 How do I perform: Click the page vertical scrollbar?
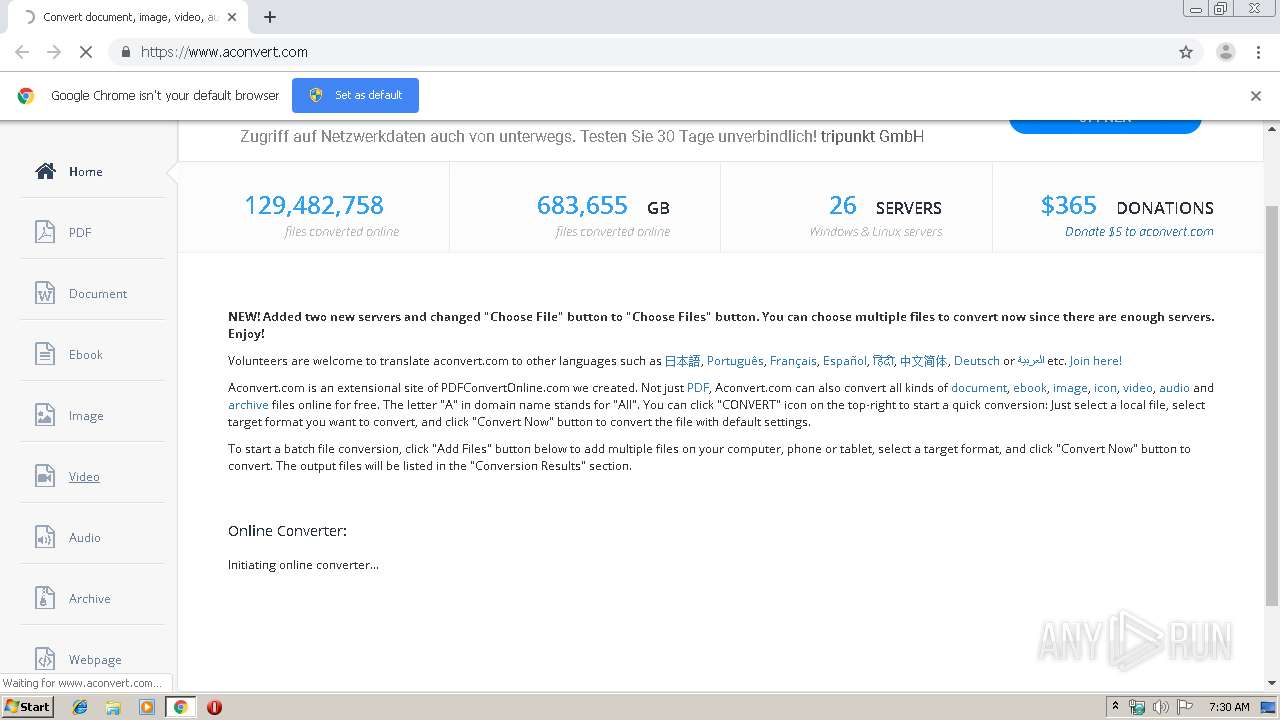pos(1272,405)
